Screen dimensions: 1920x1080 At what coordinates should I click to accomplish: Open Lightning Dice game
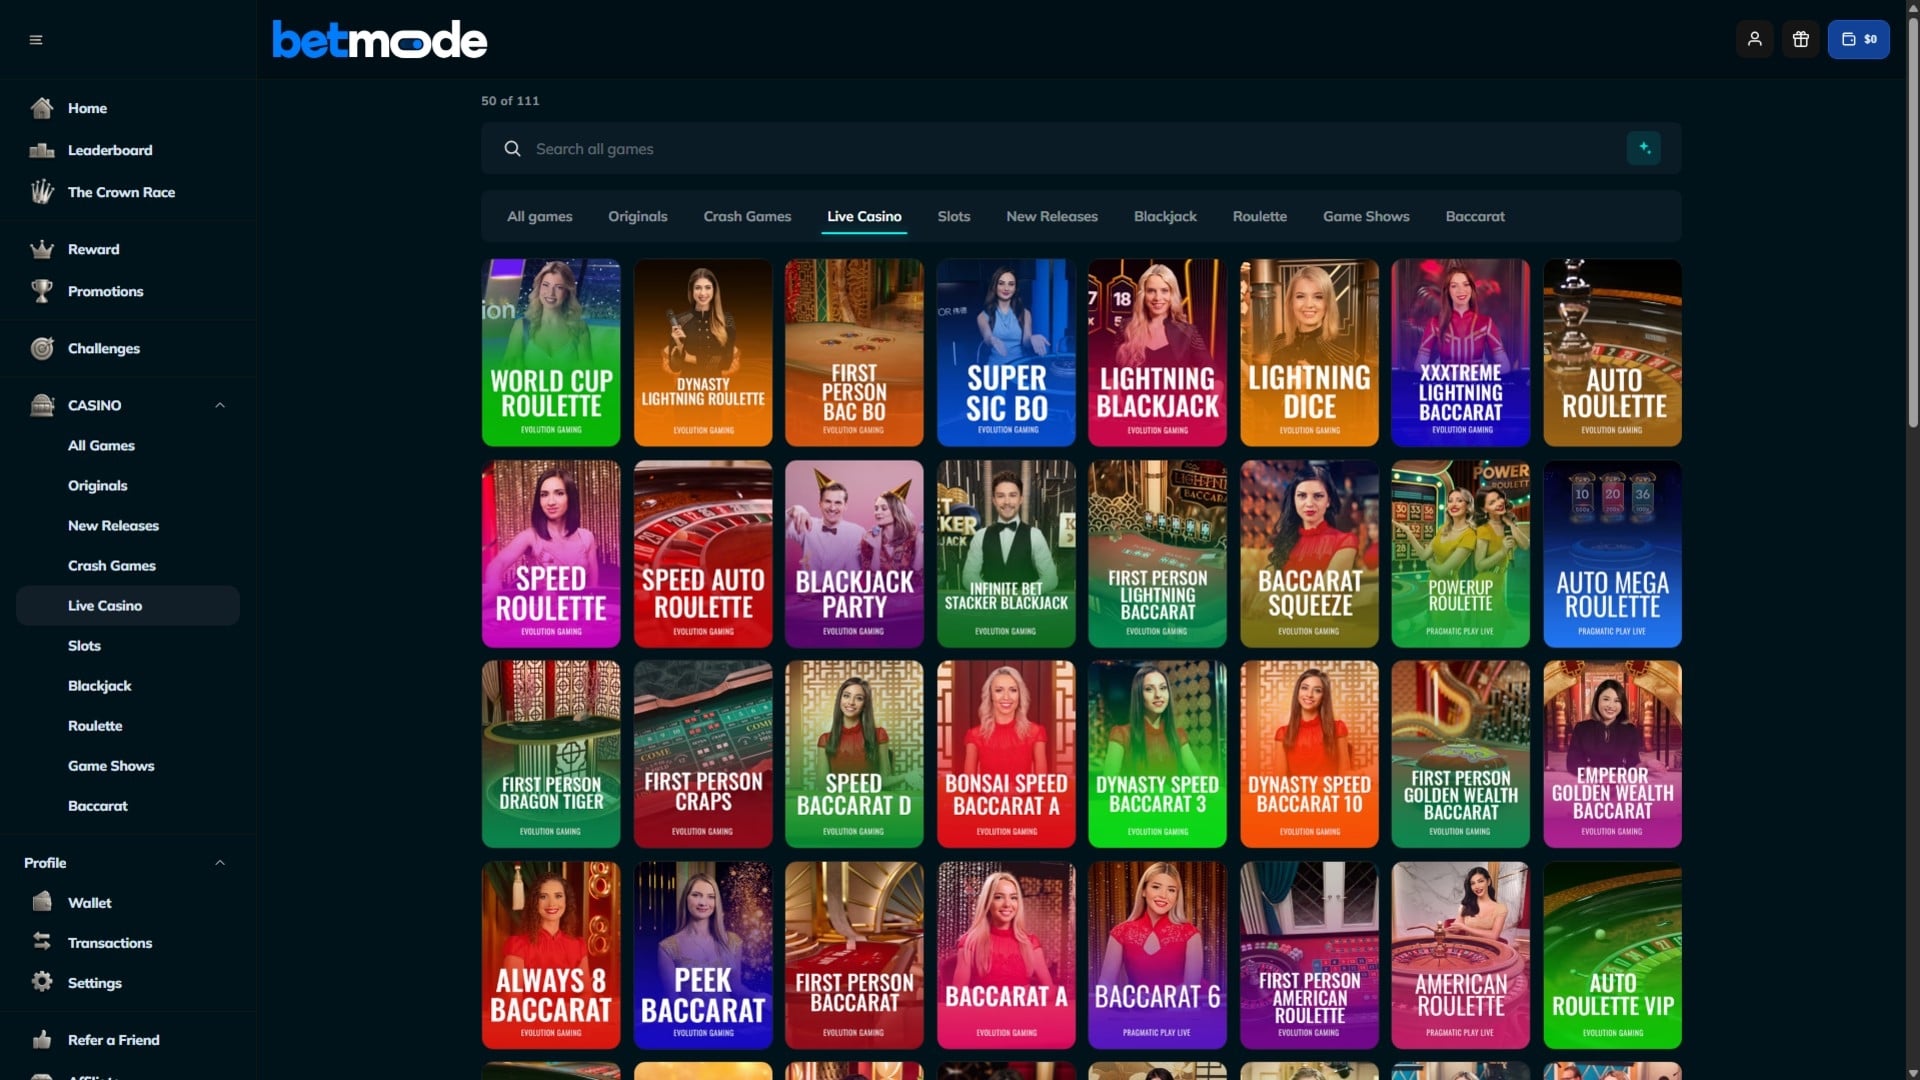tap(1309, 352)
